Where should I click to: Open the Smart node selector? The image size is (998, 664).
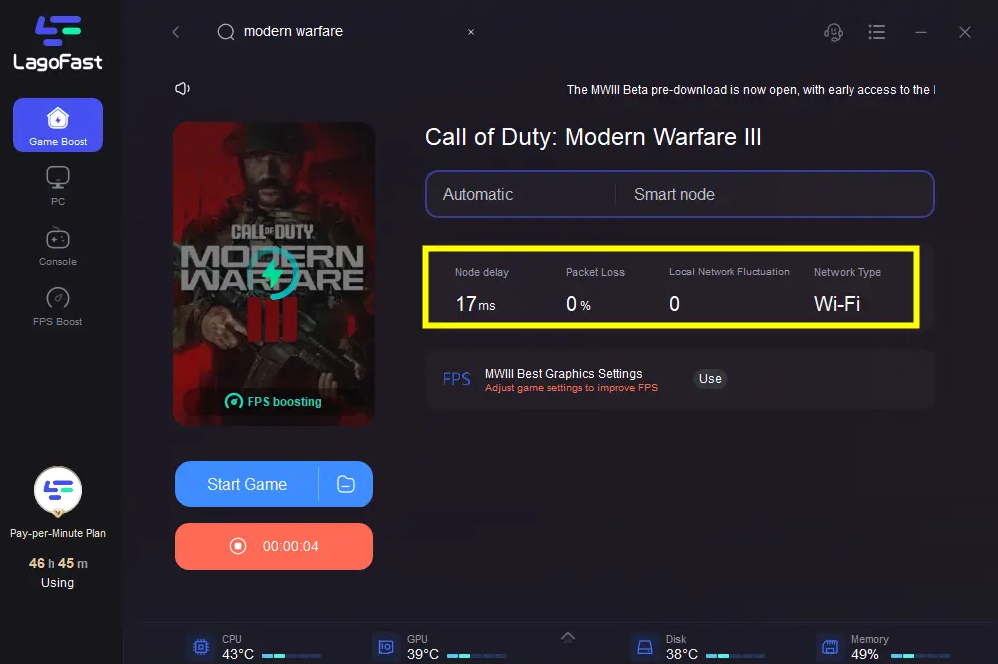point(774,194)
